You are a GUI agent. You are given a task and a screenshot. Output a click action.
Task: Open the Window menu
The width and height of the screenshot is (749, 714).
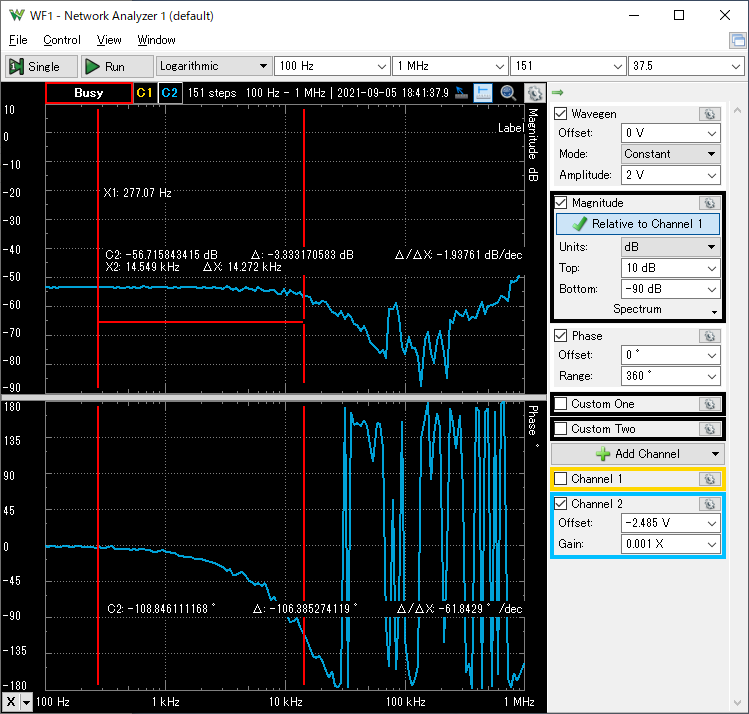[156, 40]
